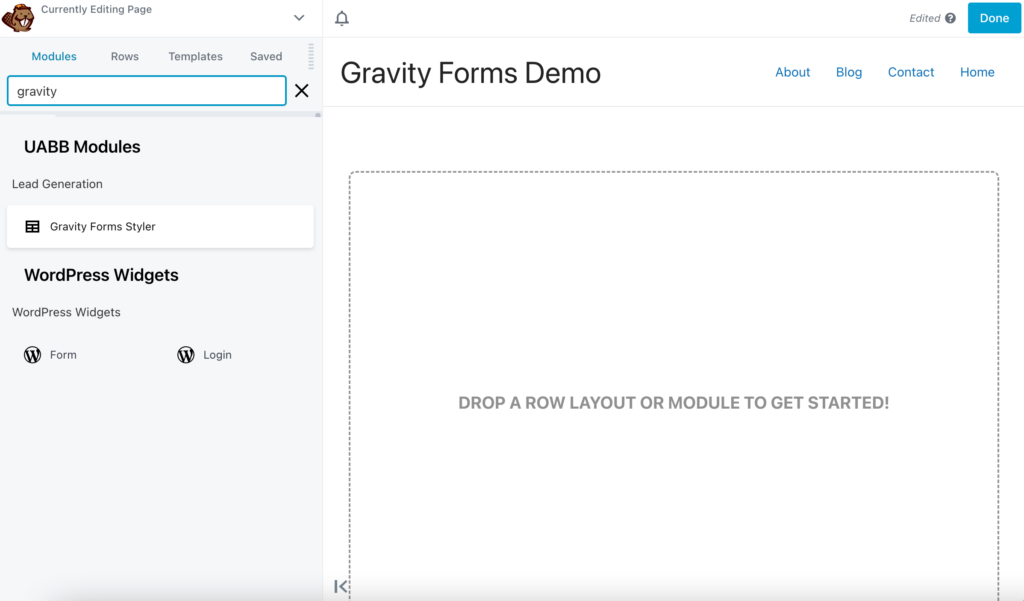This screenshot has height=601, width=1024.
Task: Open notifications via the bell icon
Action: (x=341, y=17)
